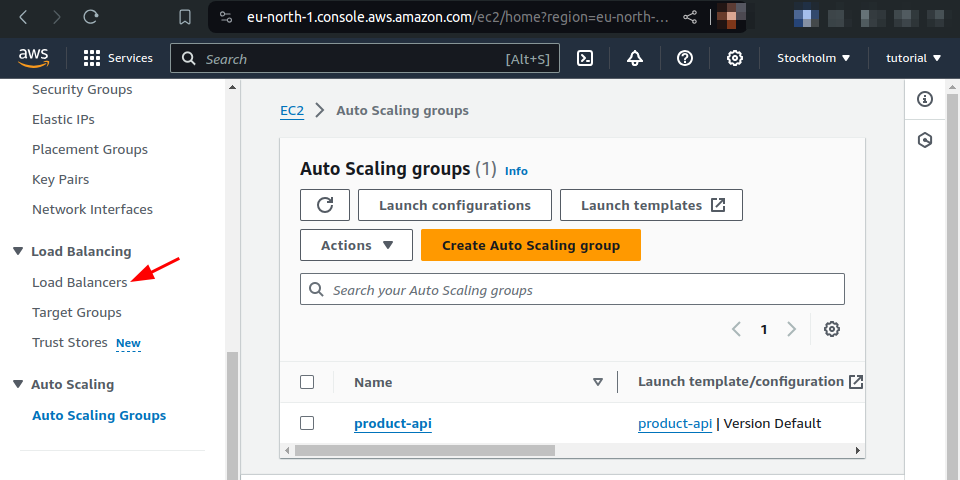960x480 pixels.
Task: Click the table horizontal scrollbar thumb
Action: click(424, 451)
